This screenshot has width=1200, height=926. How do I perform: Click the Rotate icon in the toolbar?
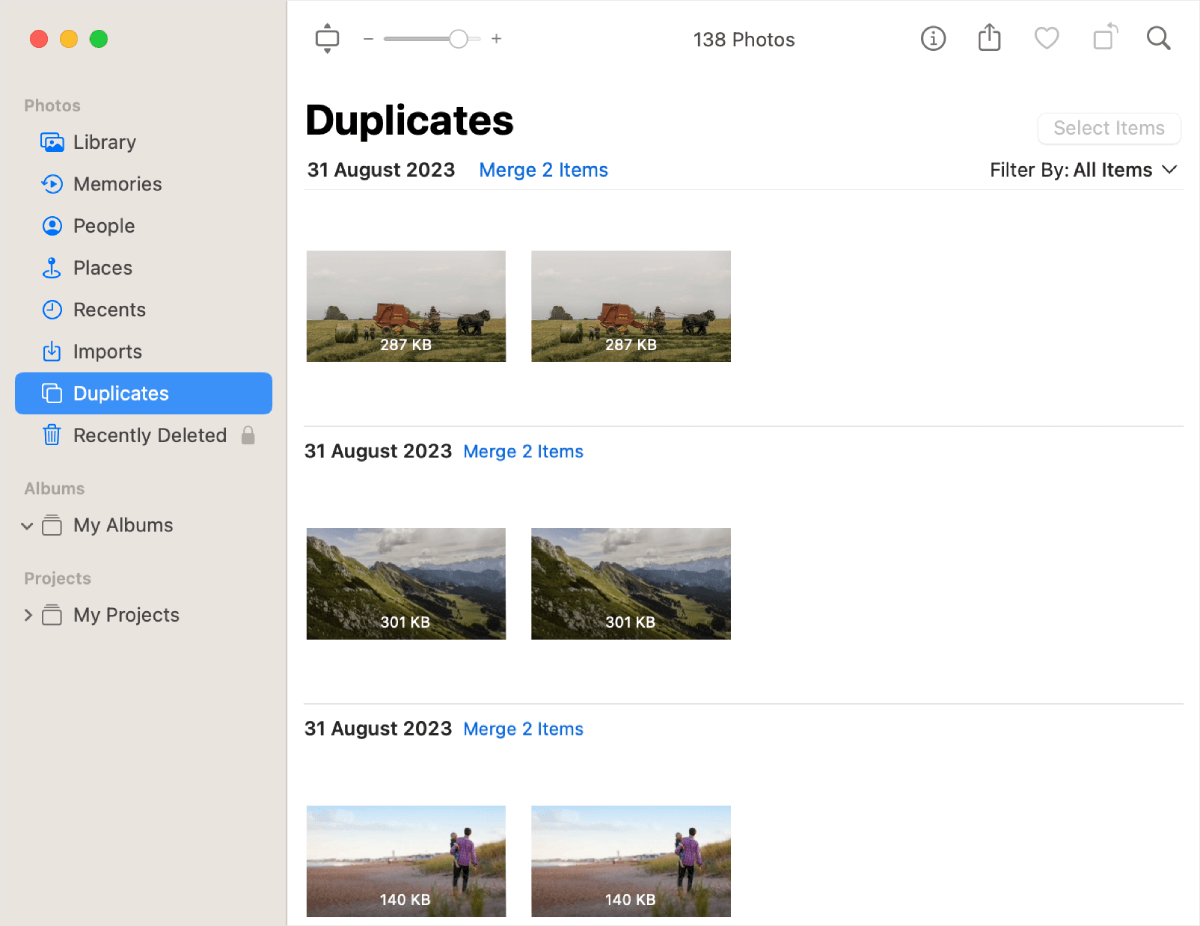click(1104, 37)
